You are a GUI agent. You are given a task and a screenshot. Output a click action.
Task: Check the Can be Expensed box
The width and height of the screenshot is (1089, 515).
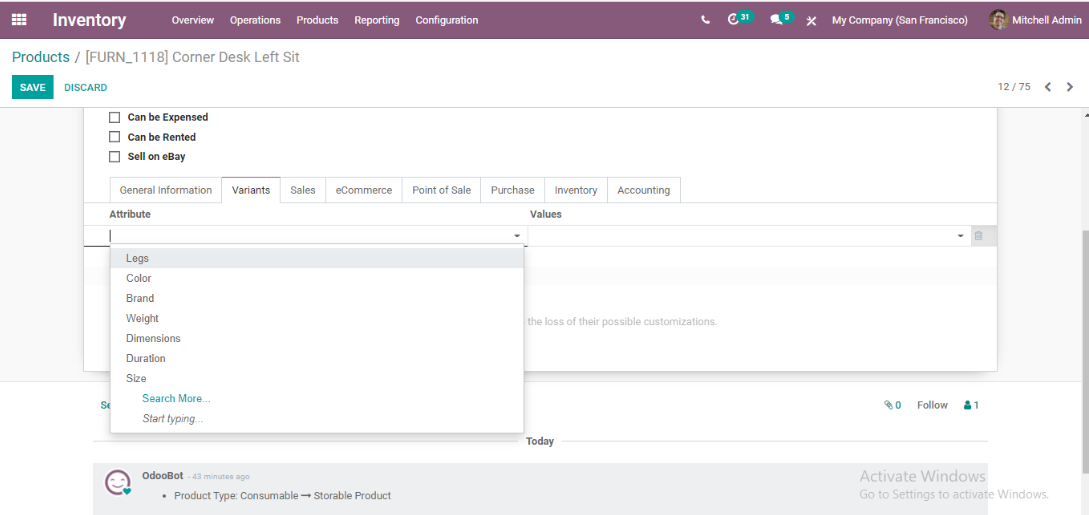click(115, 117)
